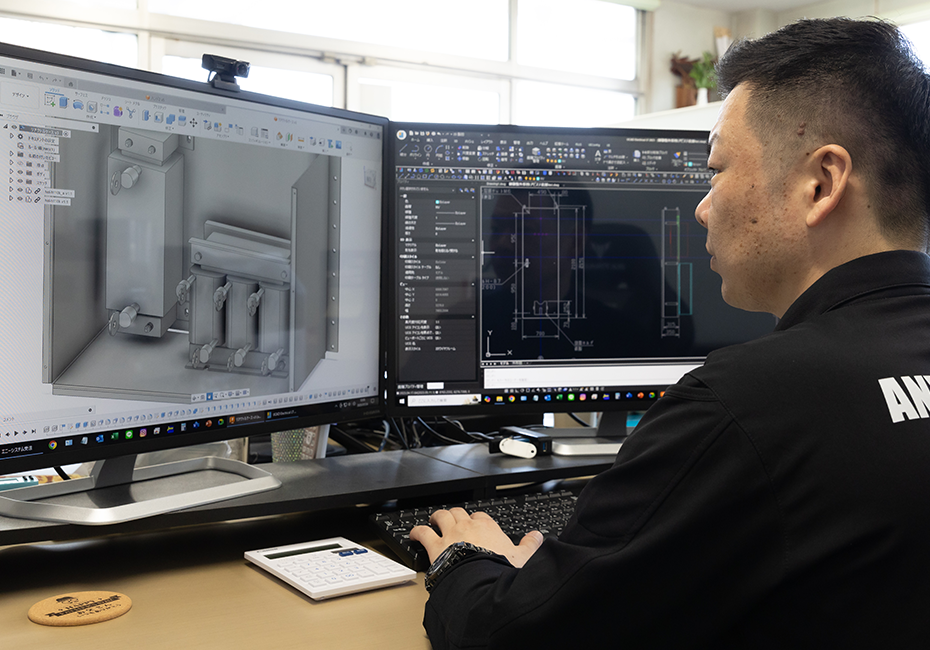The image size is (930, 650).
Task: Select the large A Text tool in IJCAD
Action: [597, 154]
